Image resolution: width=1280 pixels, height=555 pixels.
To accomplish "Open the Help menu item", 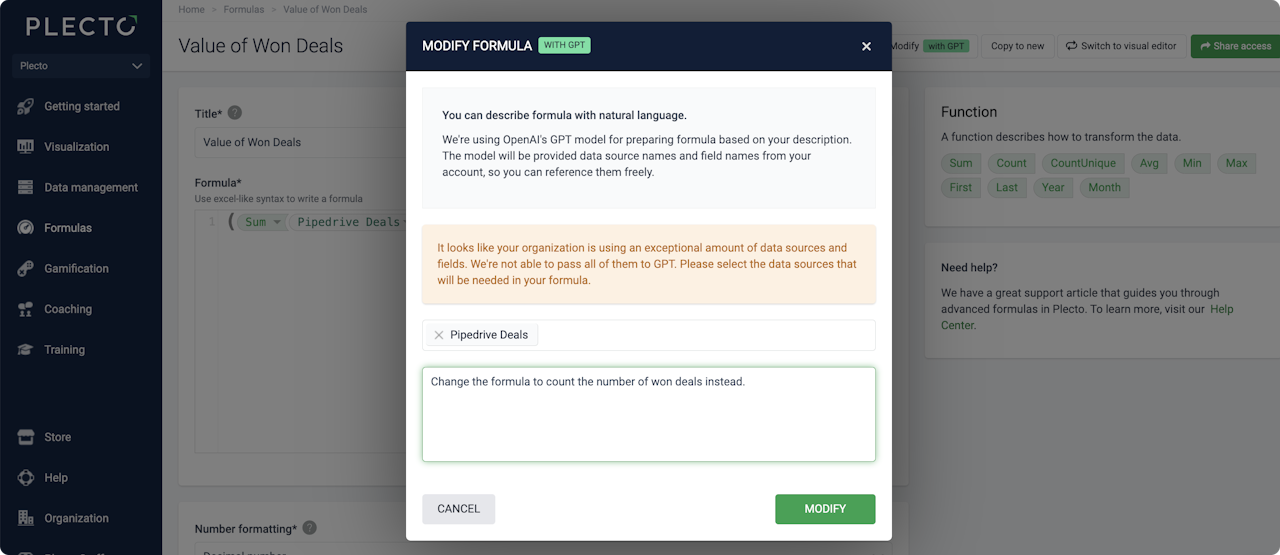I will (56, 478).
